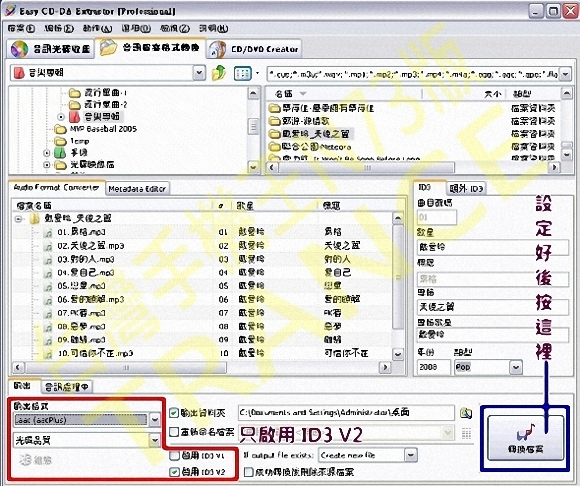Click the music note icon of track 06
The height and width of the screenshot is (486, 580).
(48, 300)
